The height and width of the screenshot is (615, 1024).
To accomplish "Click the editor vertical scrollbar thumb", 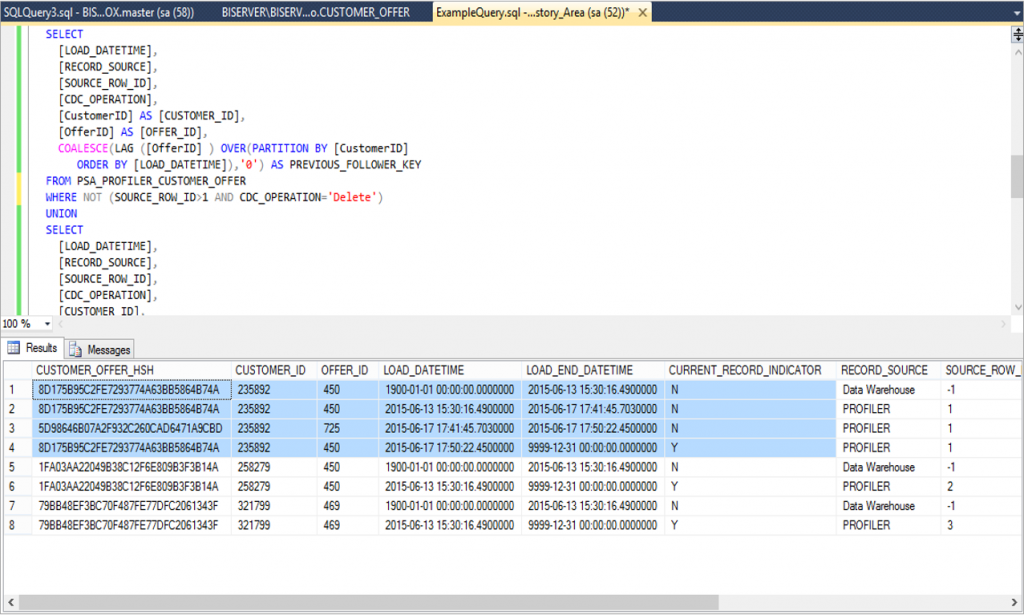I will (1017, 176).
